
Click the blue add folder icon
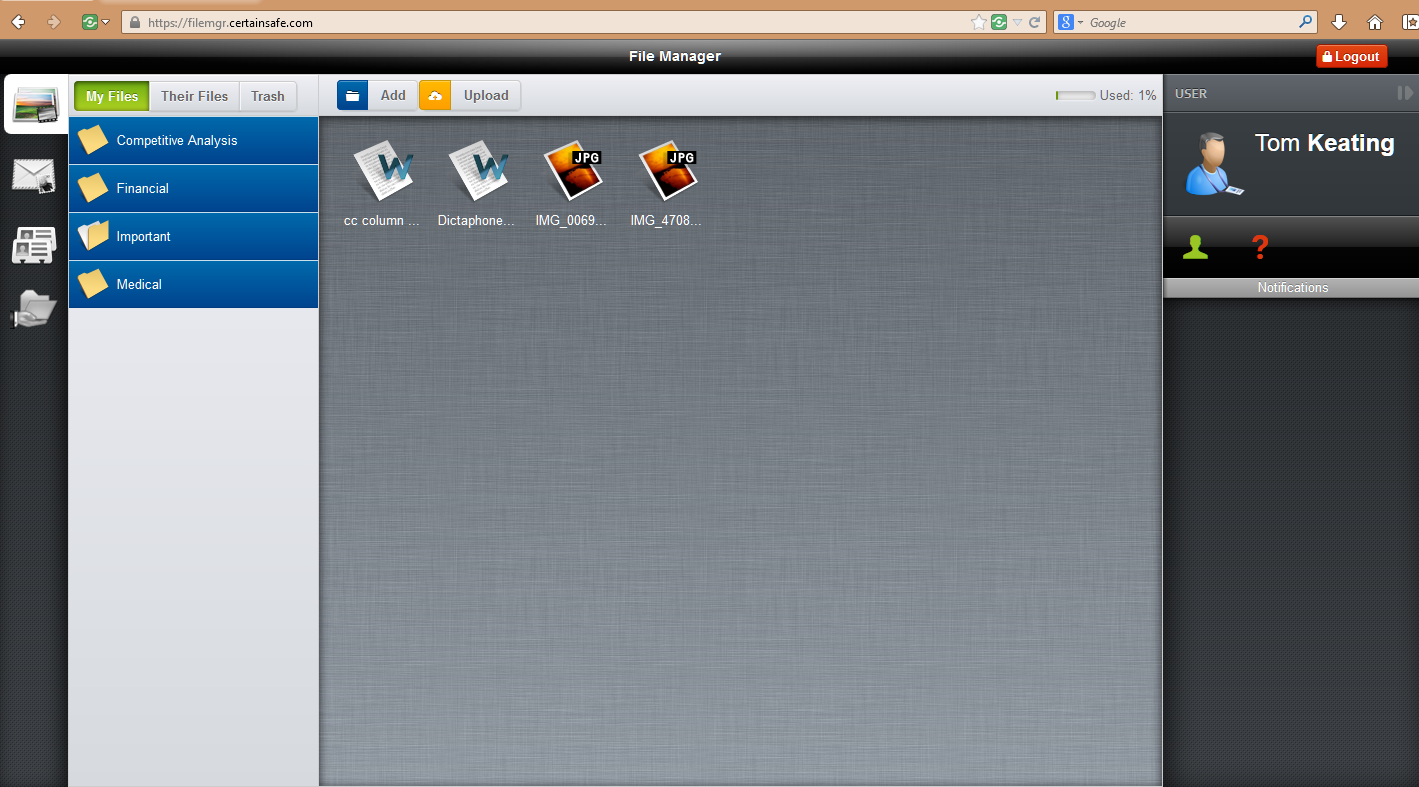pos(352,96)
